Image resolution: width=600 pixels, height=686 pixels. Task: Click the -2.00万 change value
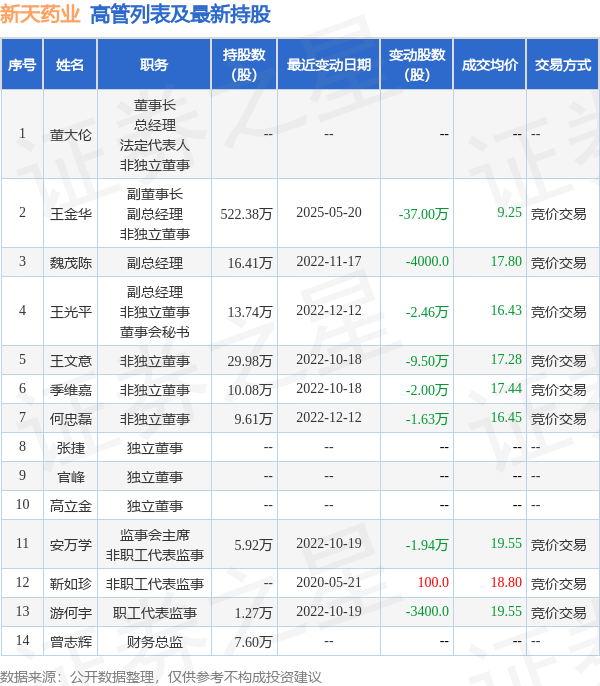[427, 389]
